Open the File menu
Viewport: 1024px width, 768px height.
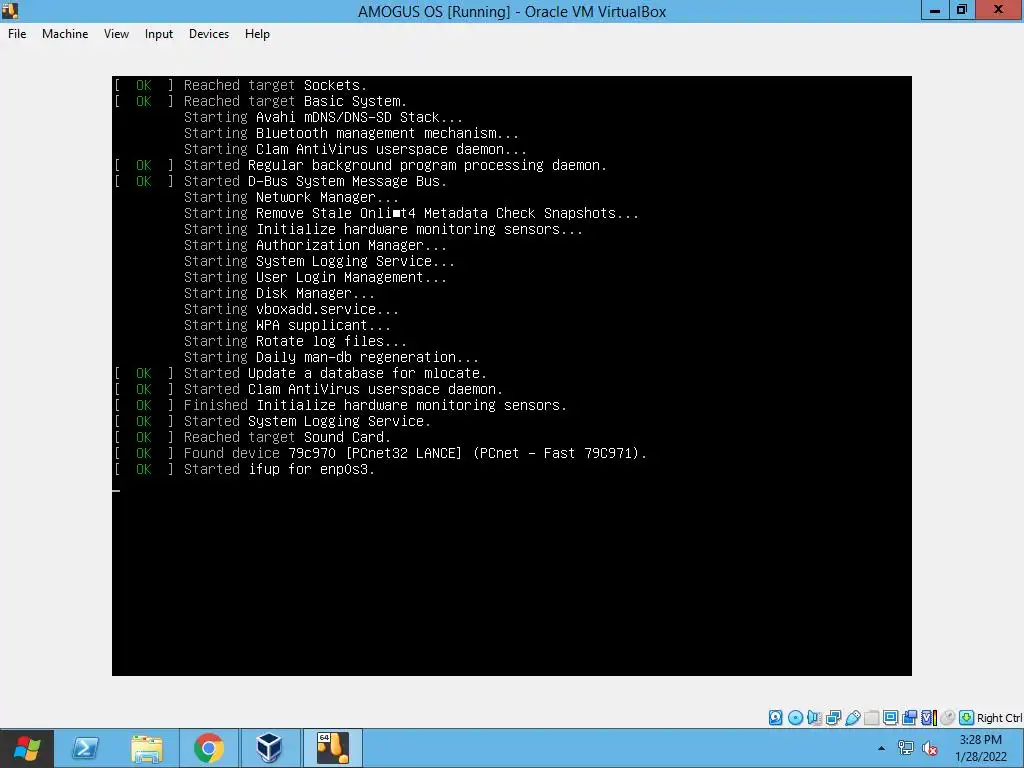[17, 34]
